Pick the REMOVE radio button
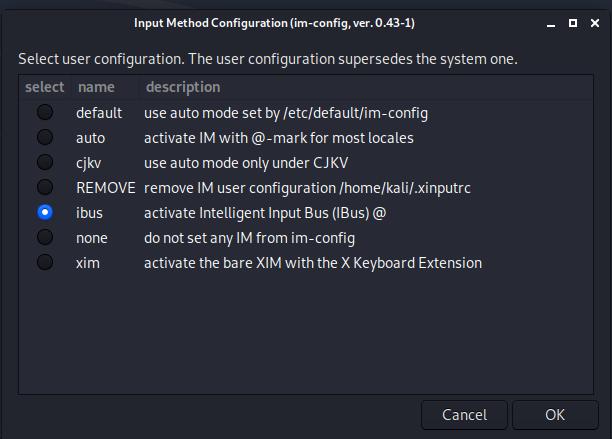Viewport: 612px width, 439px height. pos(45,188)
